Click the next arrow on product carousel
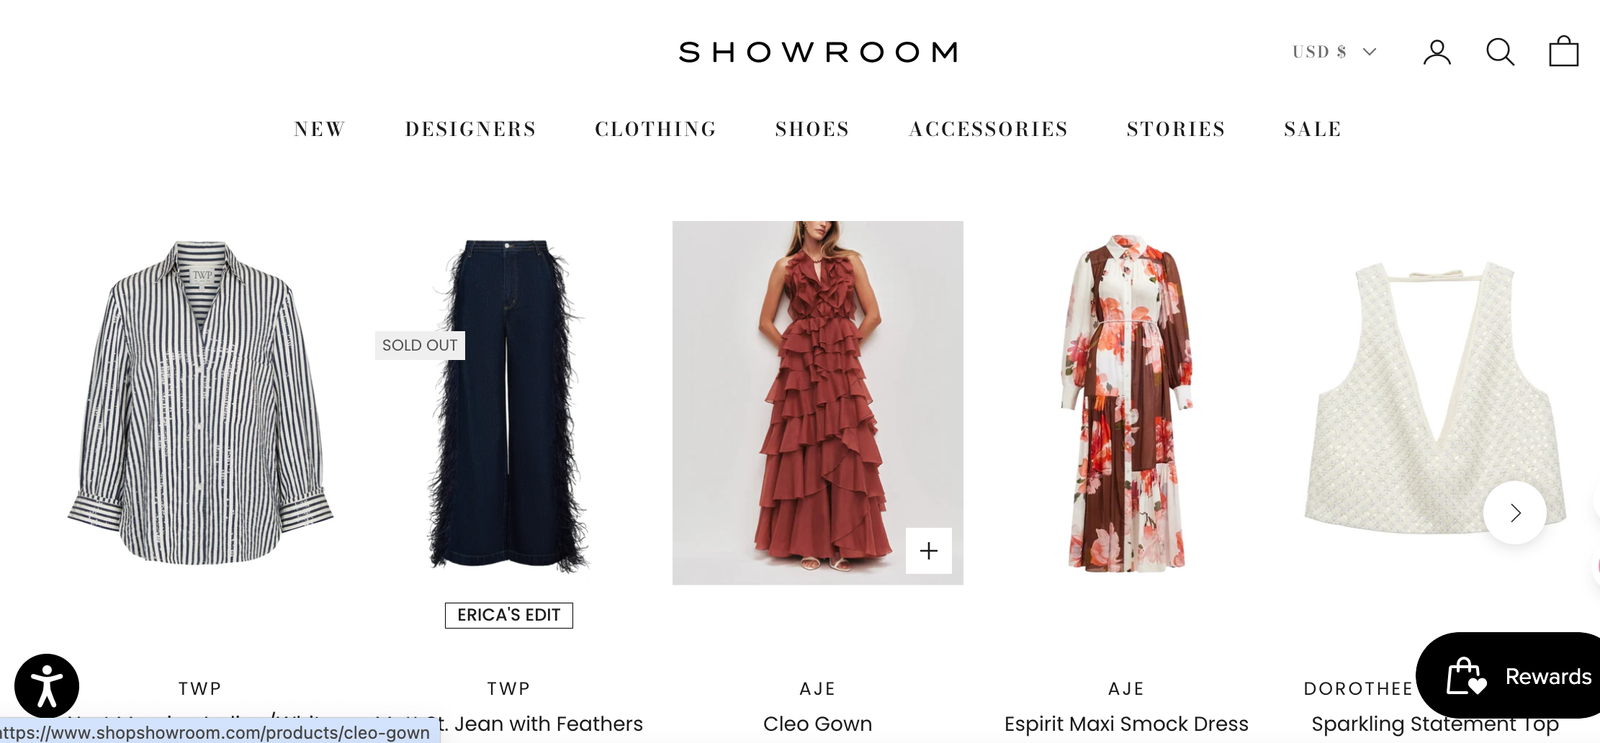 point(1515,513)
